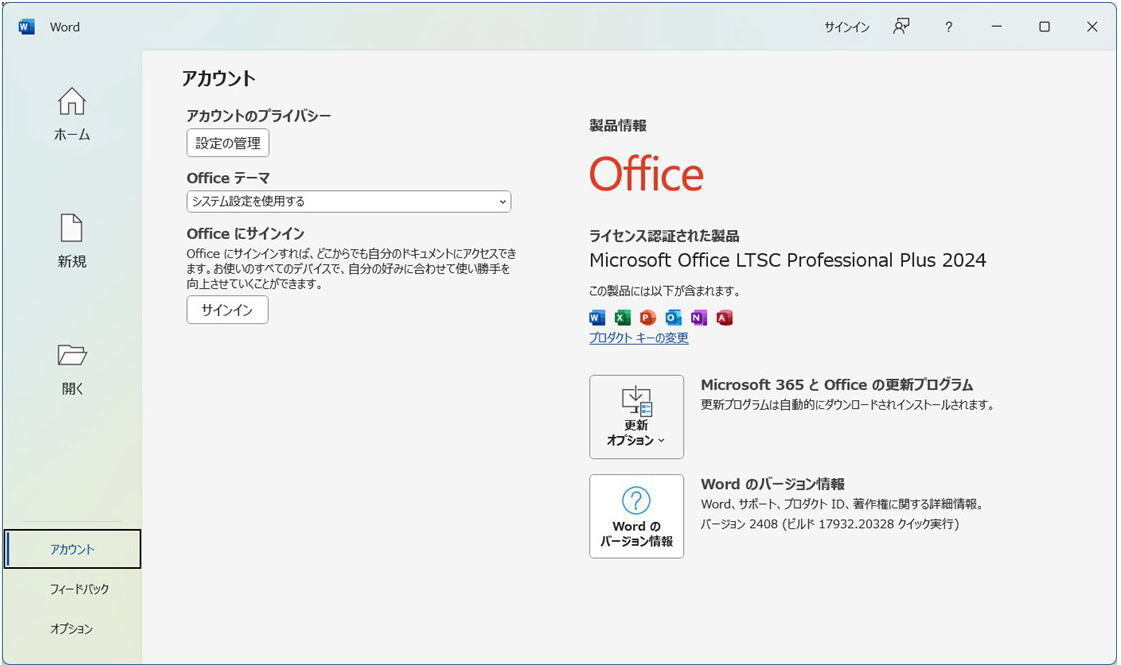Minimize the Word window
Viewport: 1121px width, 665px height.
point(996,26)
